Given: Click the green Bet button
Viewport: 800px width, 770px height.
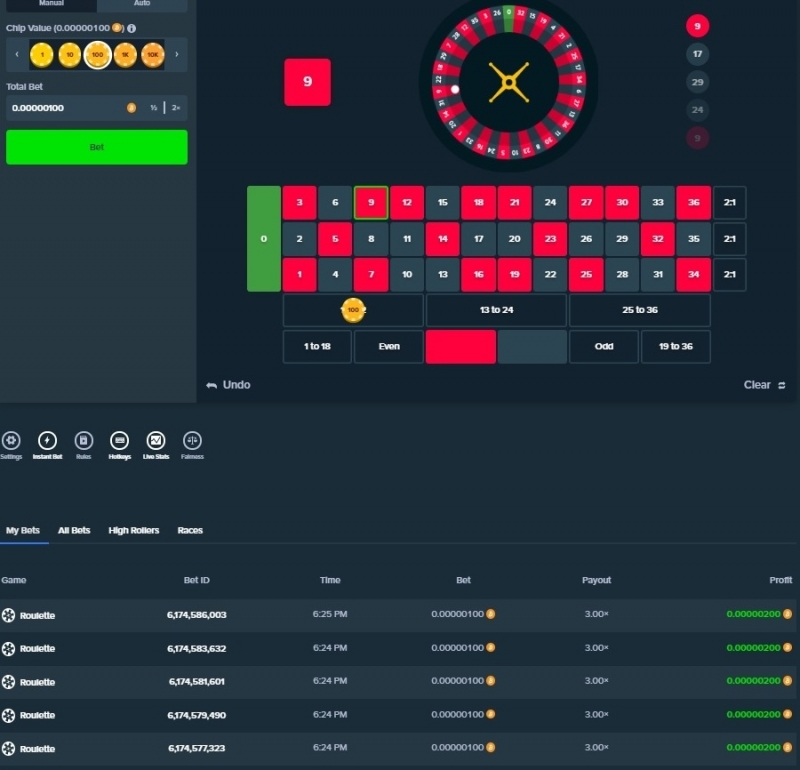Looking at the screenshot, I should point(96,147).
